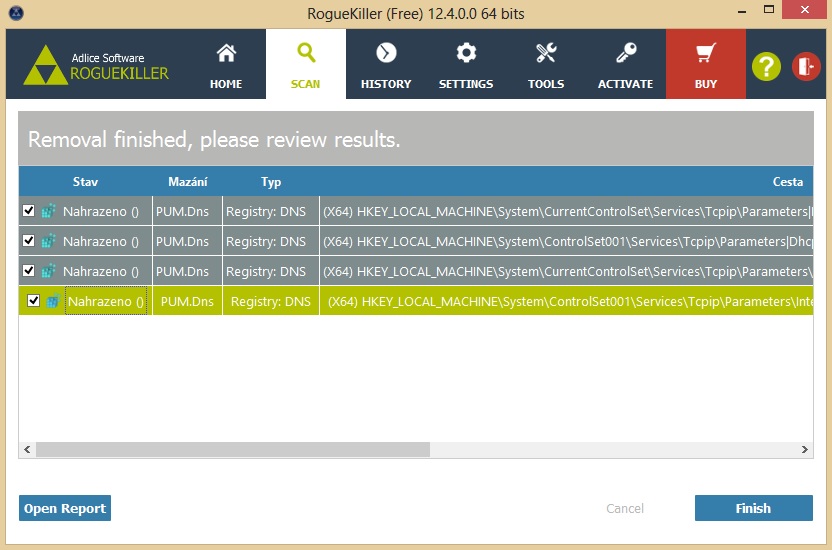Click the Adlice RogueKiller logo

click(x=96, y=65)
